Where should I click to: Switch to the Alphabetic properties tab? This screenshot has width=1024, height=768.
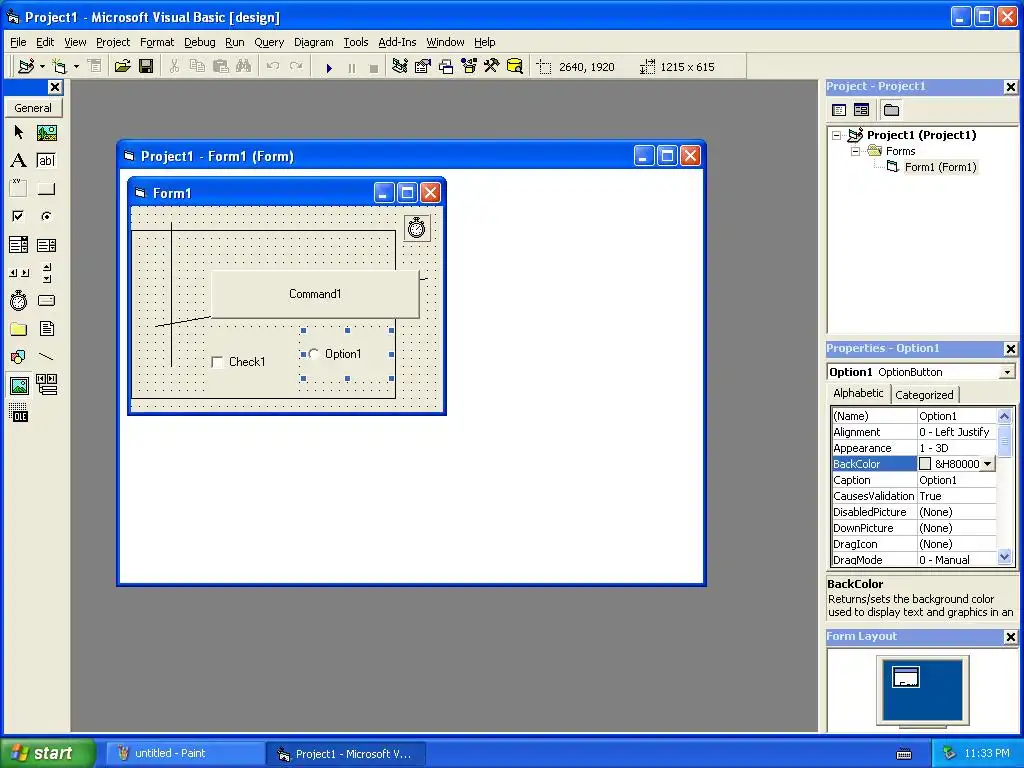[858, 393]
